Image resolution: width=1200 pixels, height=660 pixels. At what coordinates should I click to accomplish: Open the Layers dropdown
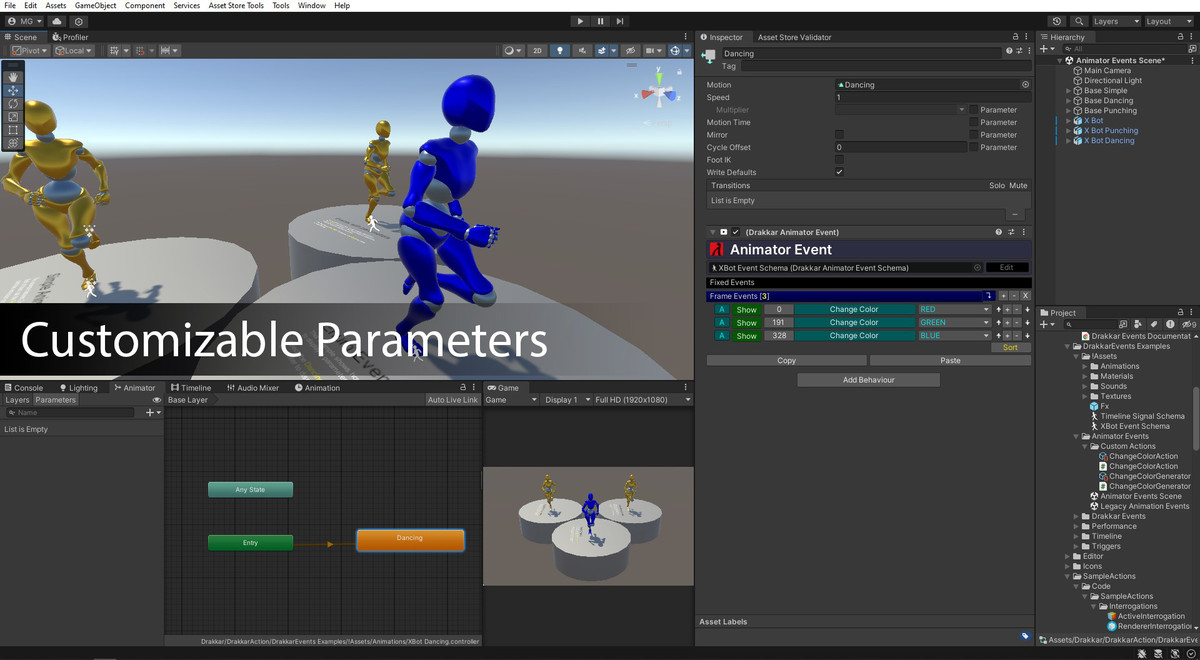[x=1116, y=21]
